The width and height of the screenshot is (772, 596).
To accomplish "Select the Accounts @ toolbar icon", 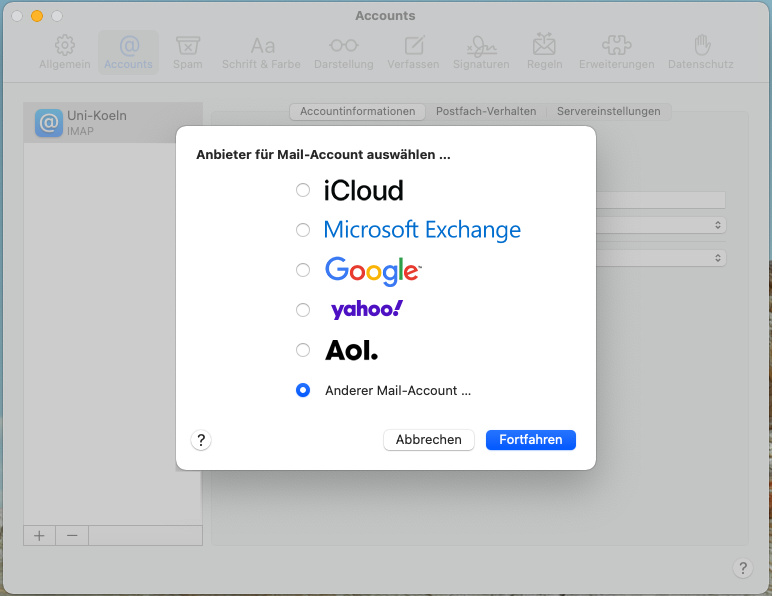I will [129, 45].
